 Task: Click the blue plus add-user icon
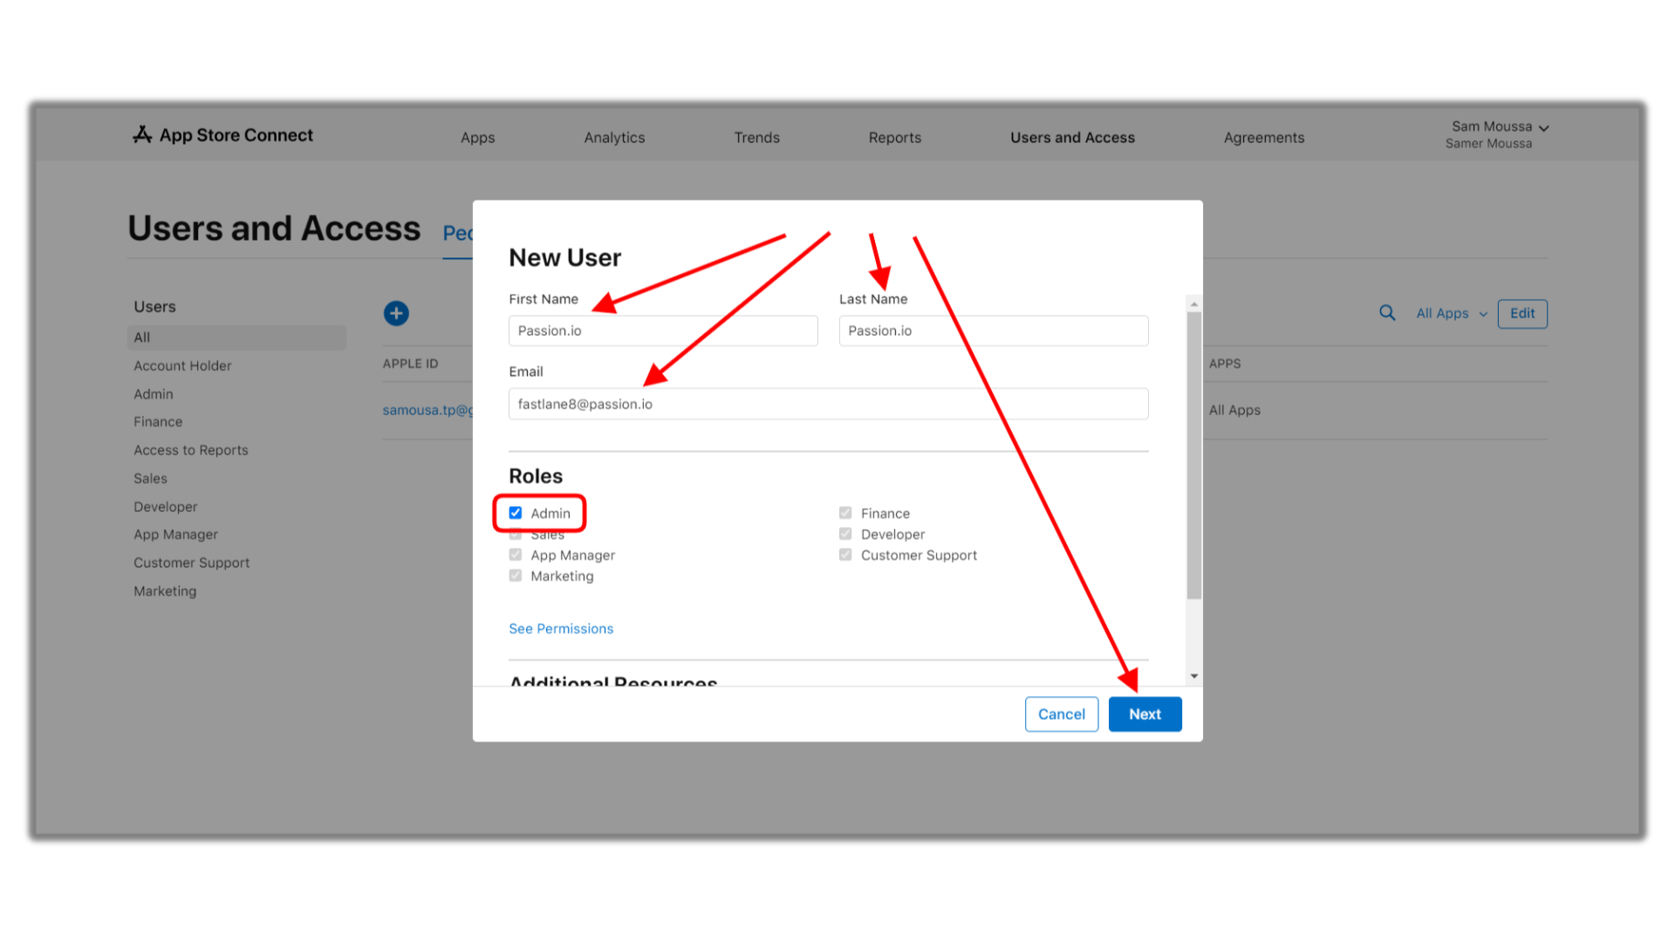tap(396, 313)
